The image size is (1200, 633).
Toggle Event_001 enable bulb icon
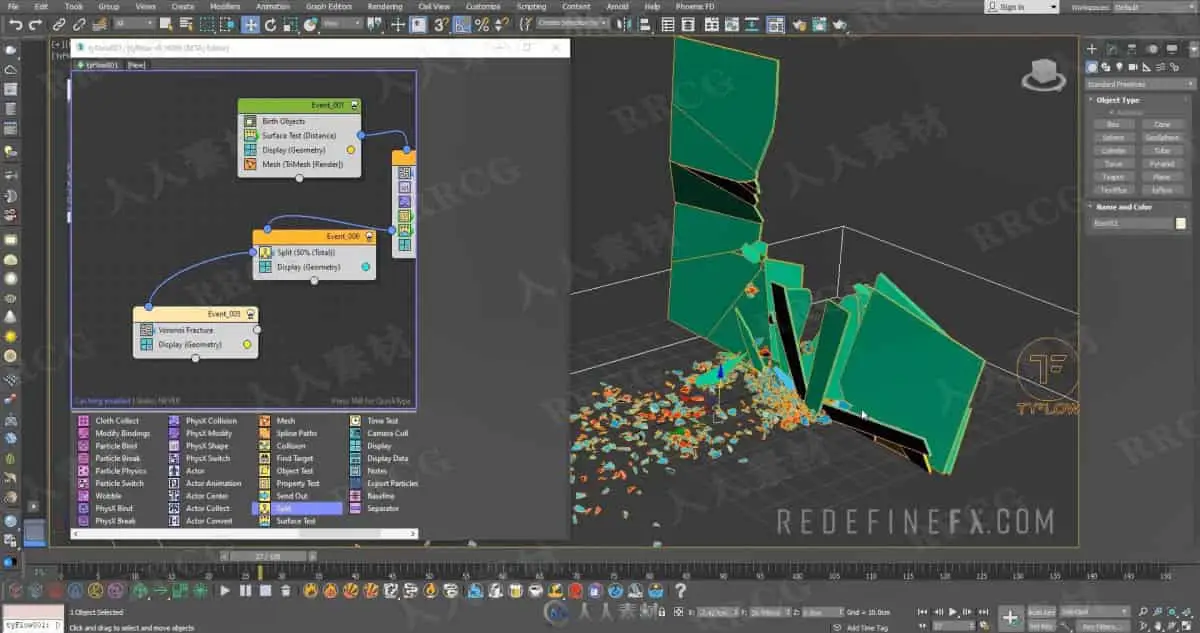pos(354,105)
